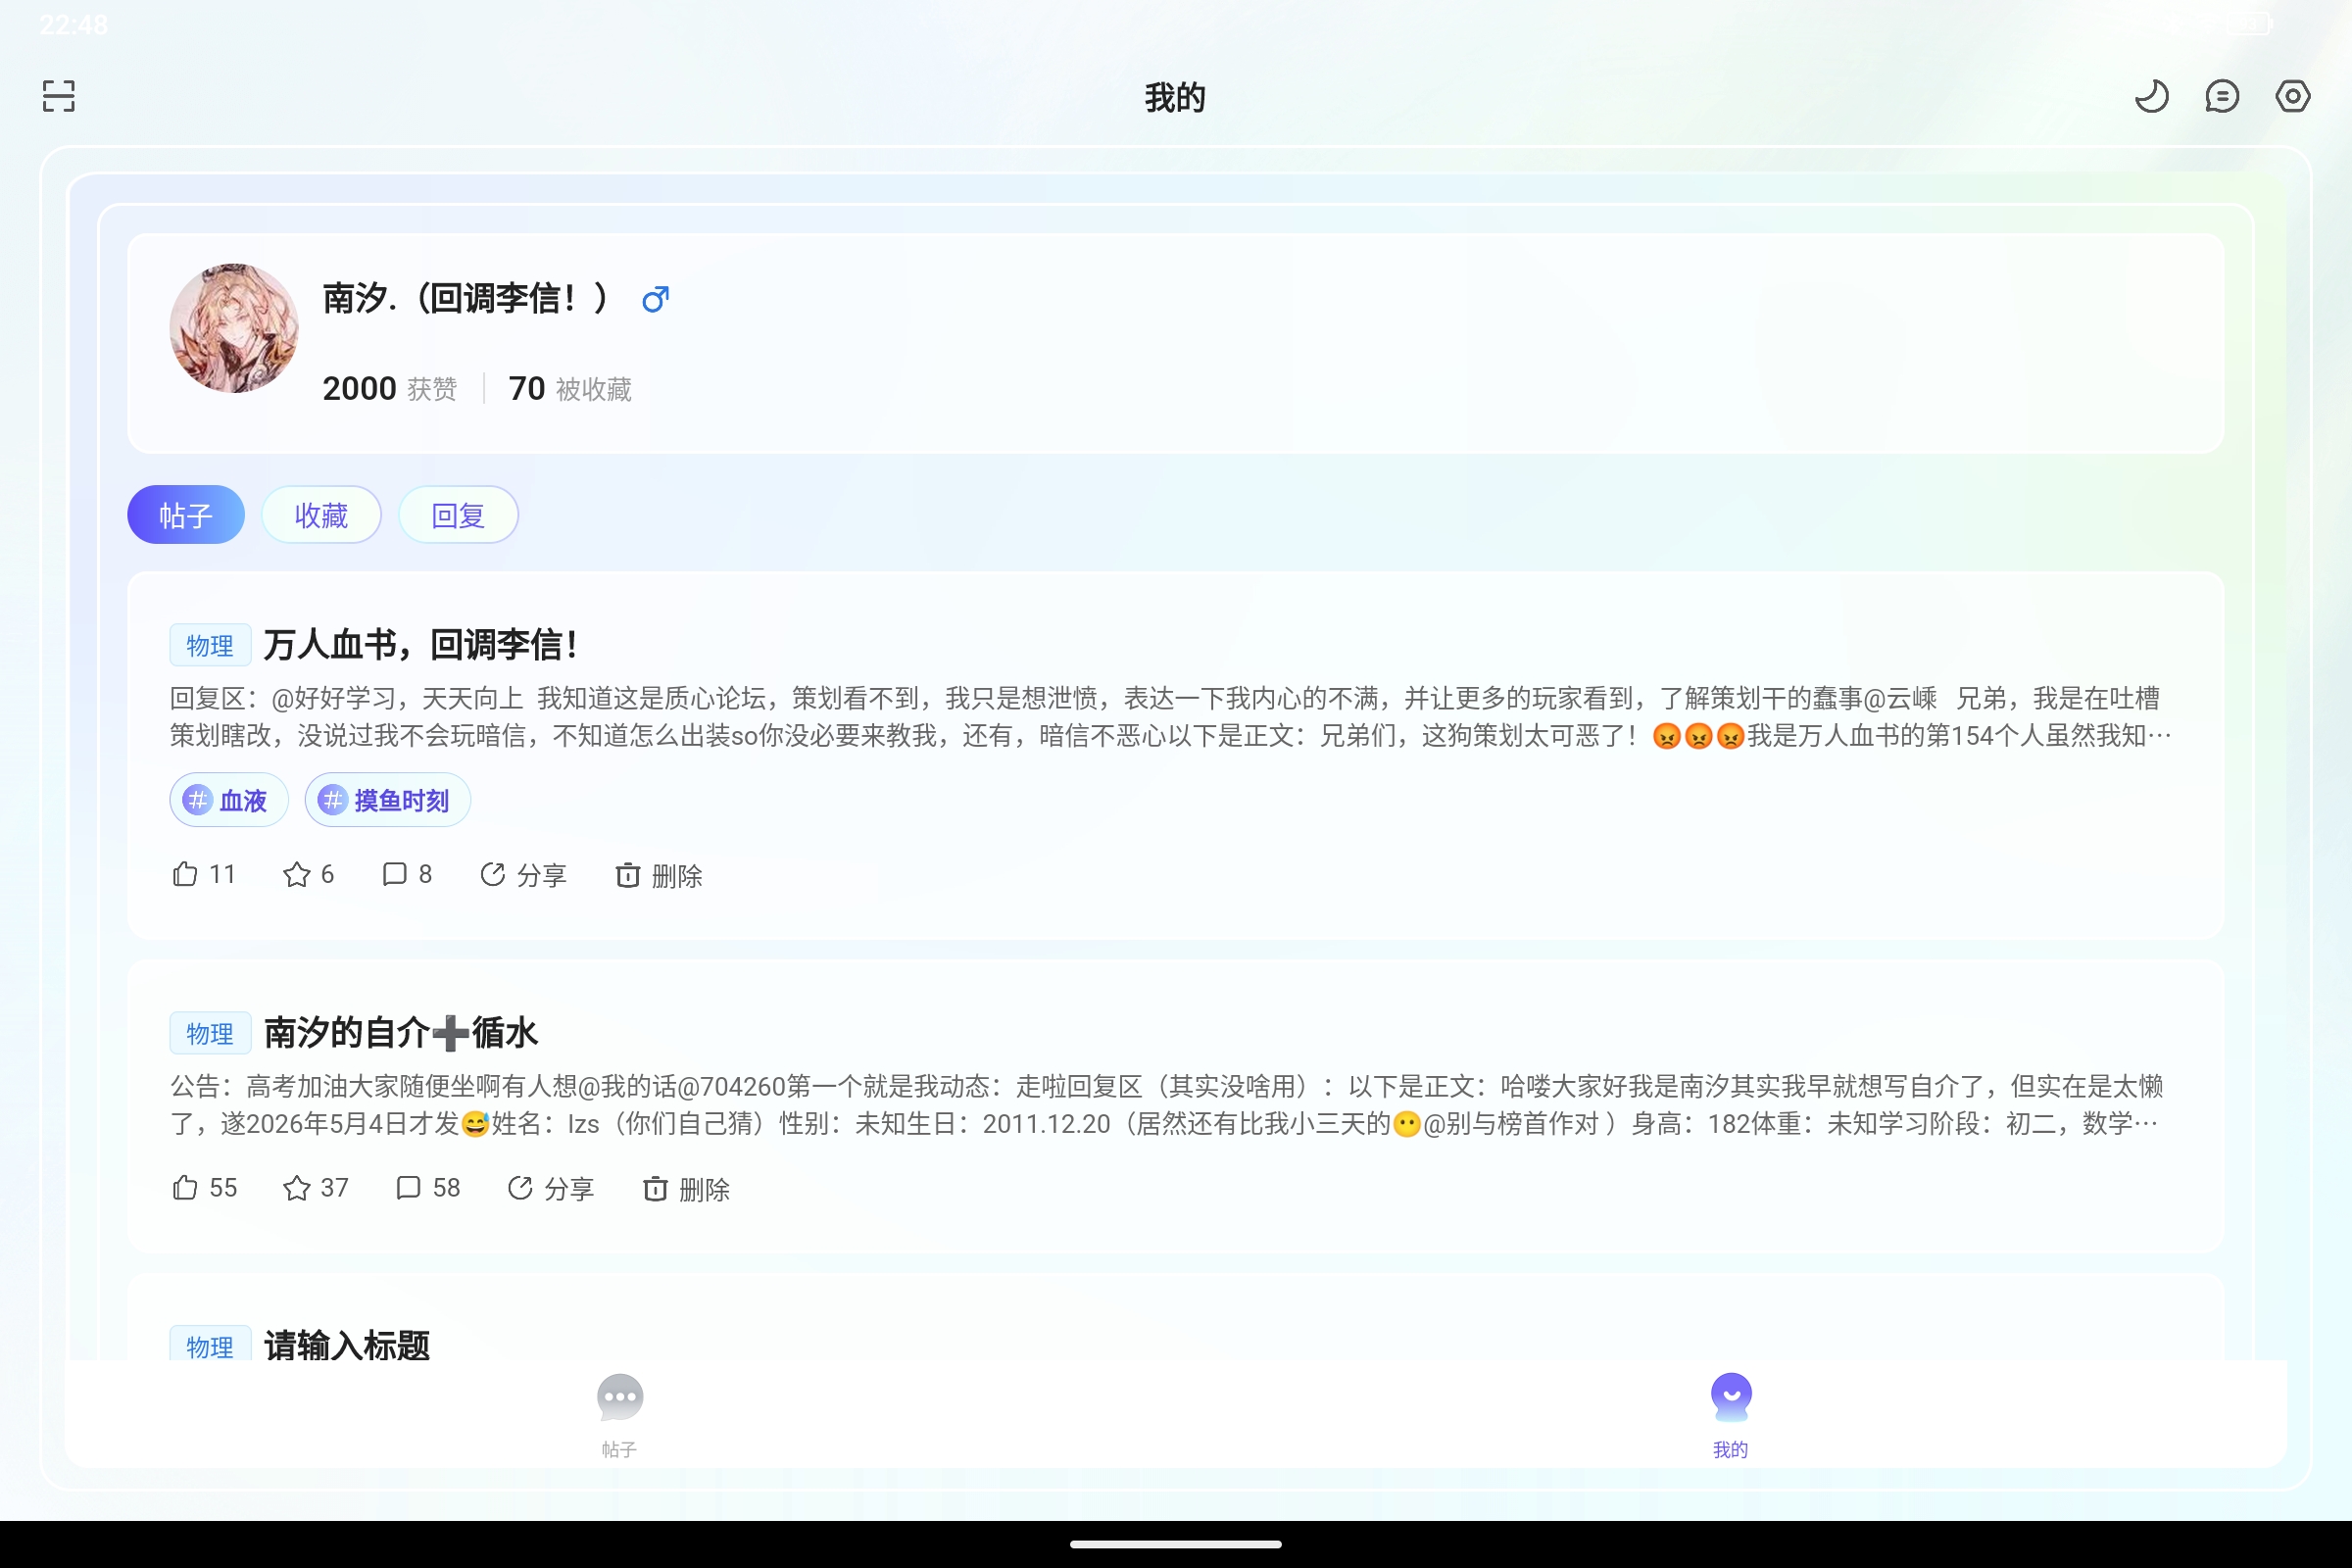This screenshot has width=2352, height=1568.
Task: Share the 南汐的自介 post
Action: coord(550,1188)
